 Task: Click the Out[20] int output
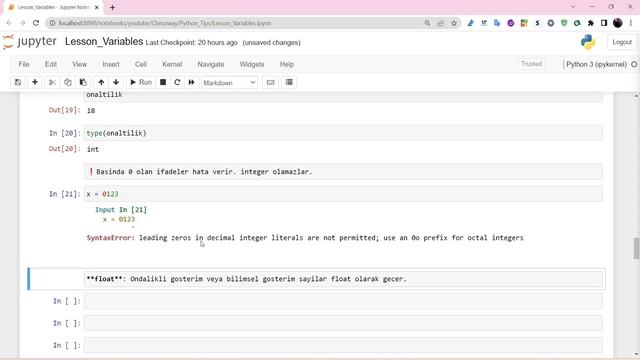pos(93,149)
